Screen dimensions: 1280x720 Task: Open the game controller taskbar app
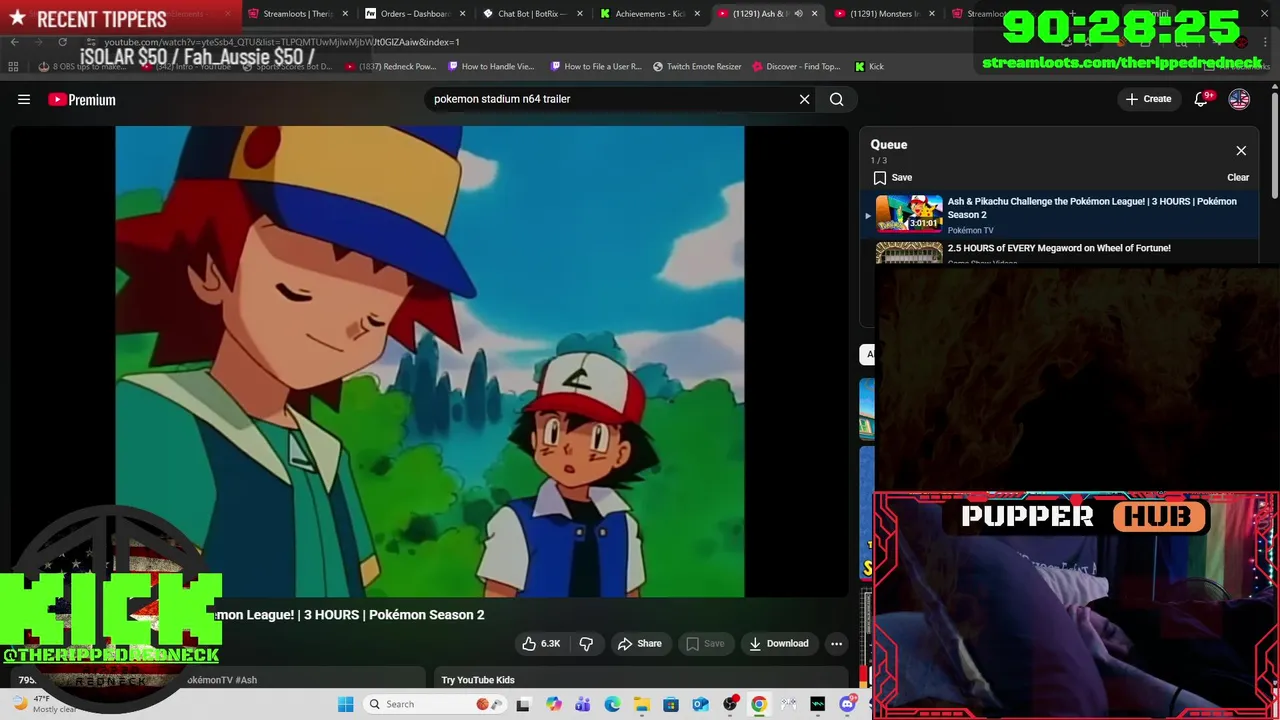click(x=789, y=704)
